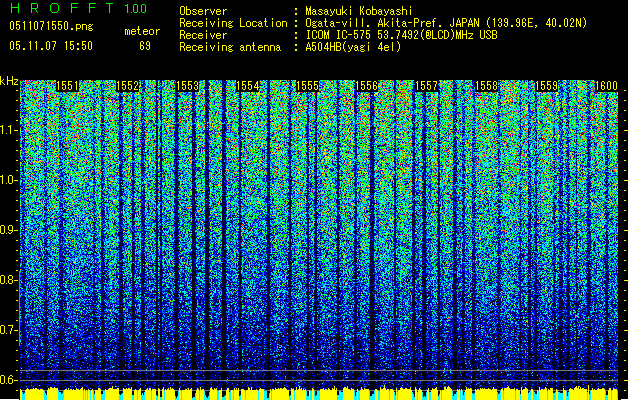Click the meteor count 69

(145, 46)
